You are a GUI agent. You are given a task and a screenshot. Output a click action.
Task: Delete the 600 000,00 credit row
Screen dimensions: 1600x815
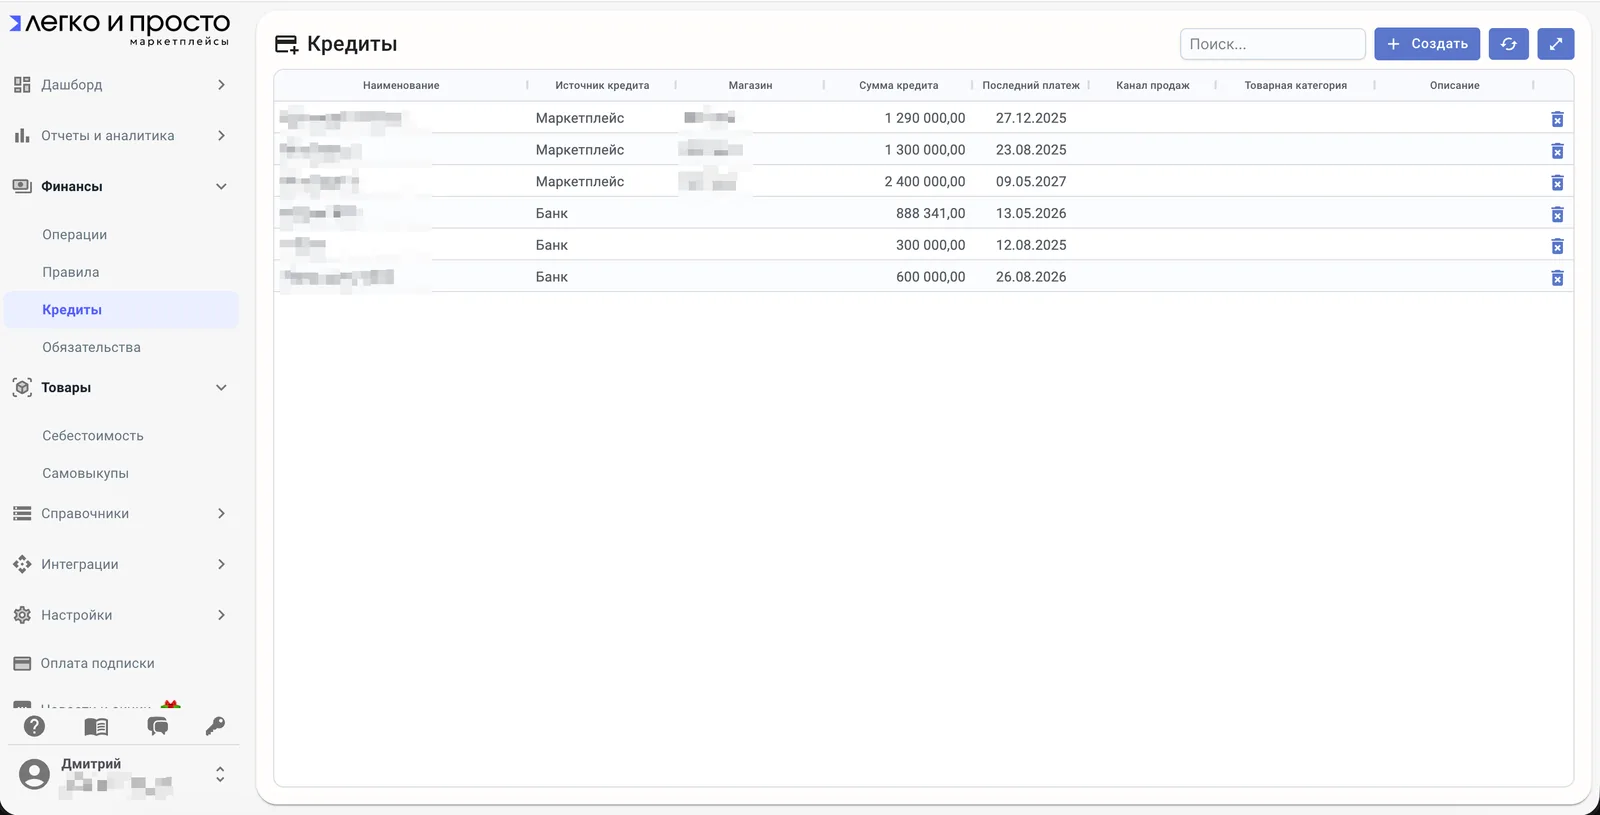point(1557,278)
